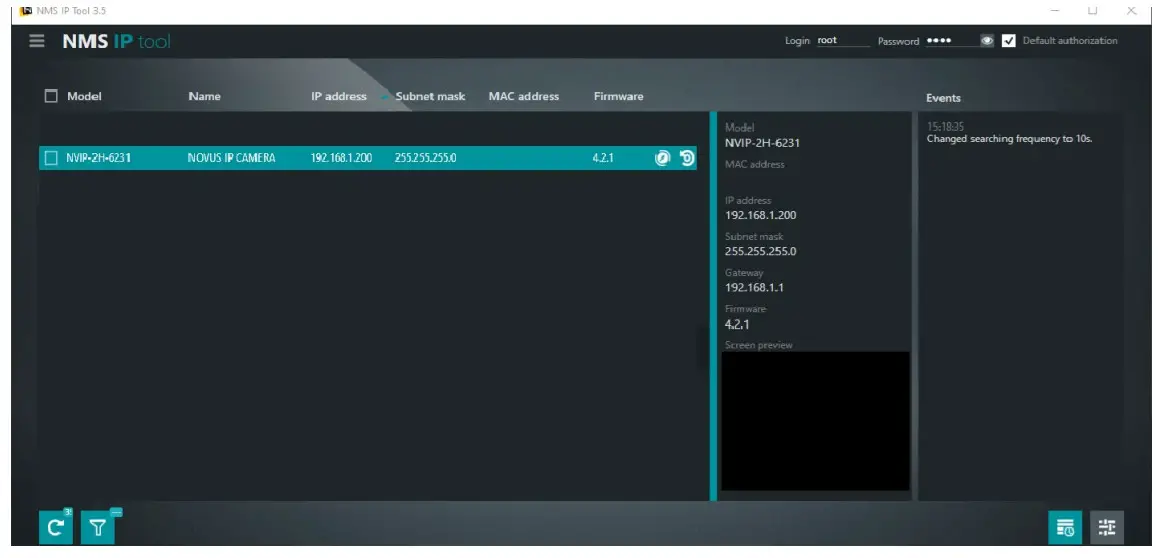
Task: Click the 255.255.255.0 cell in device row
Action: point(426,158)
